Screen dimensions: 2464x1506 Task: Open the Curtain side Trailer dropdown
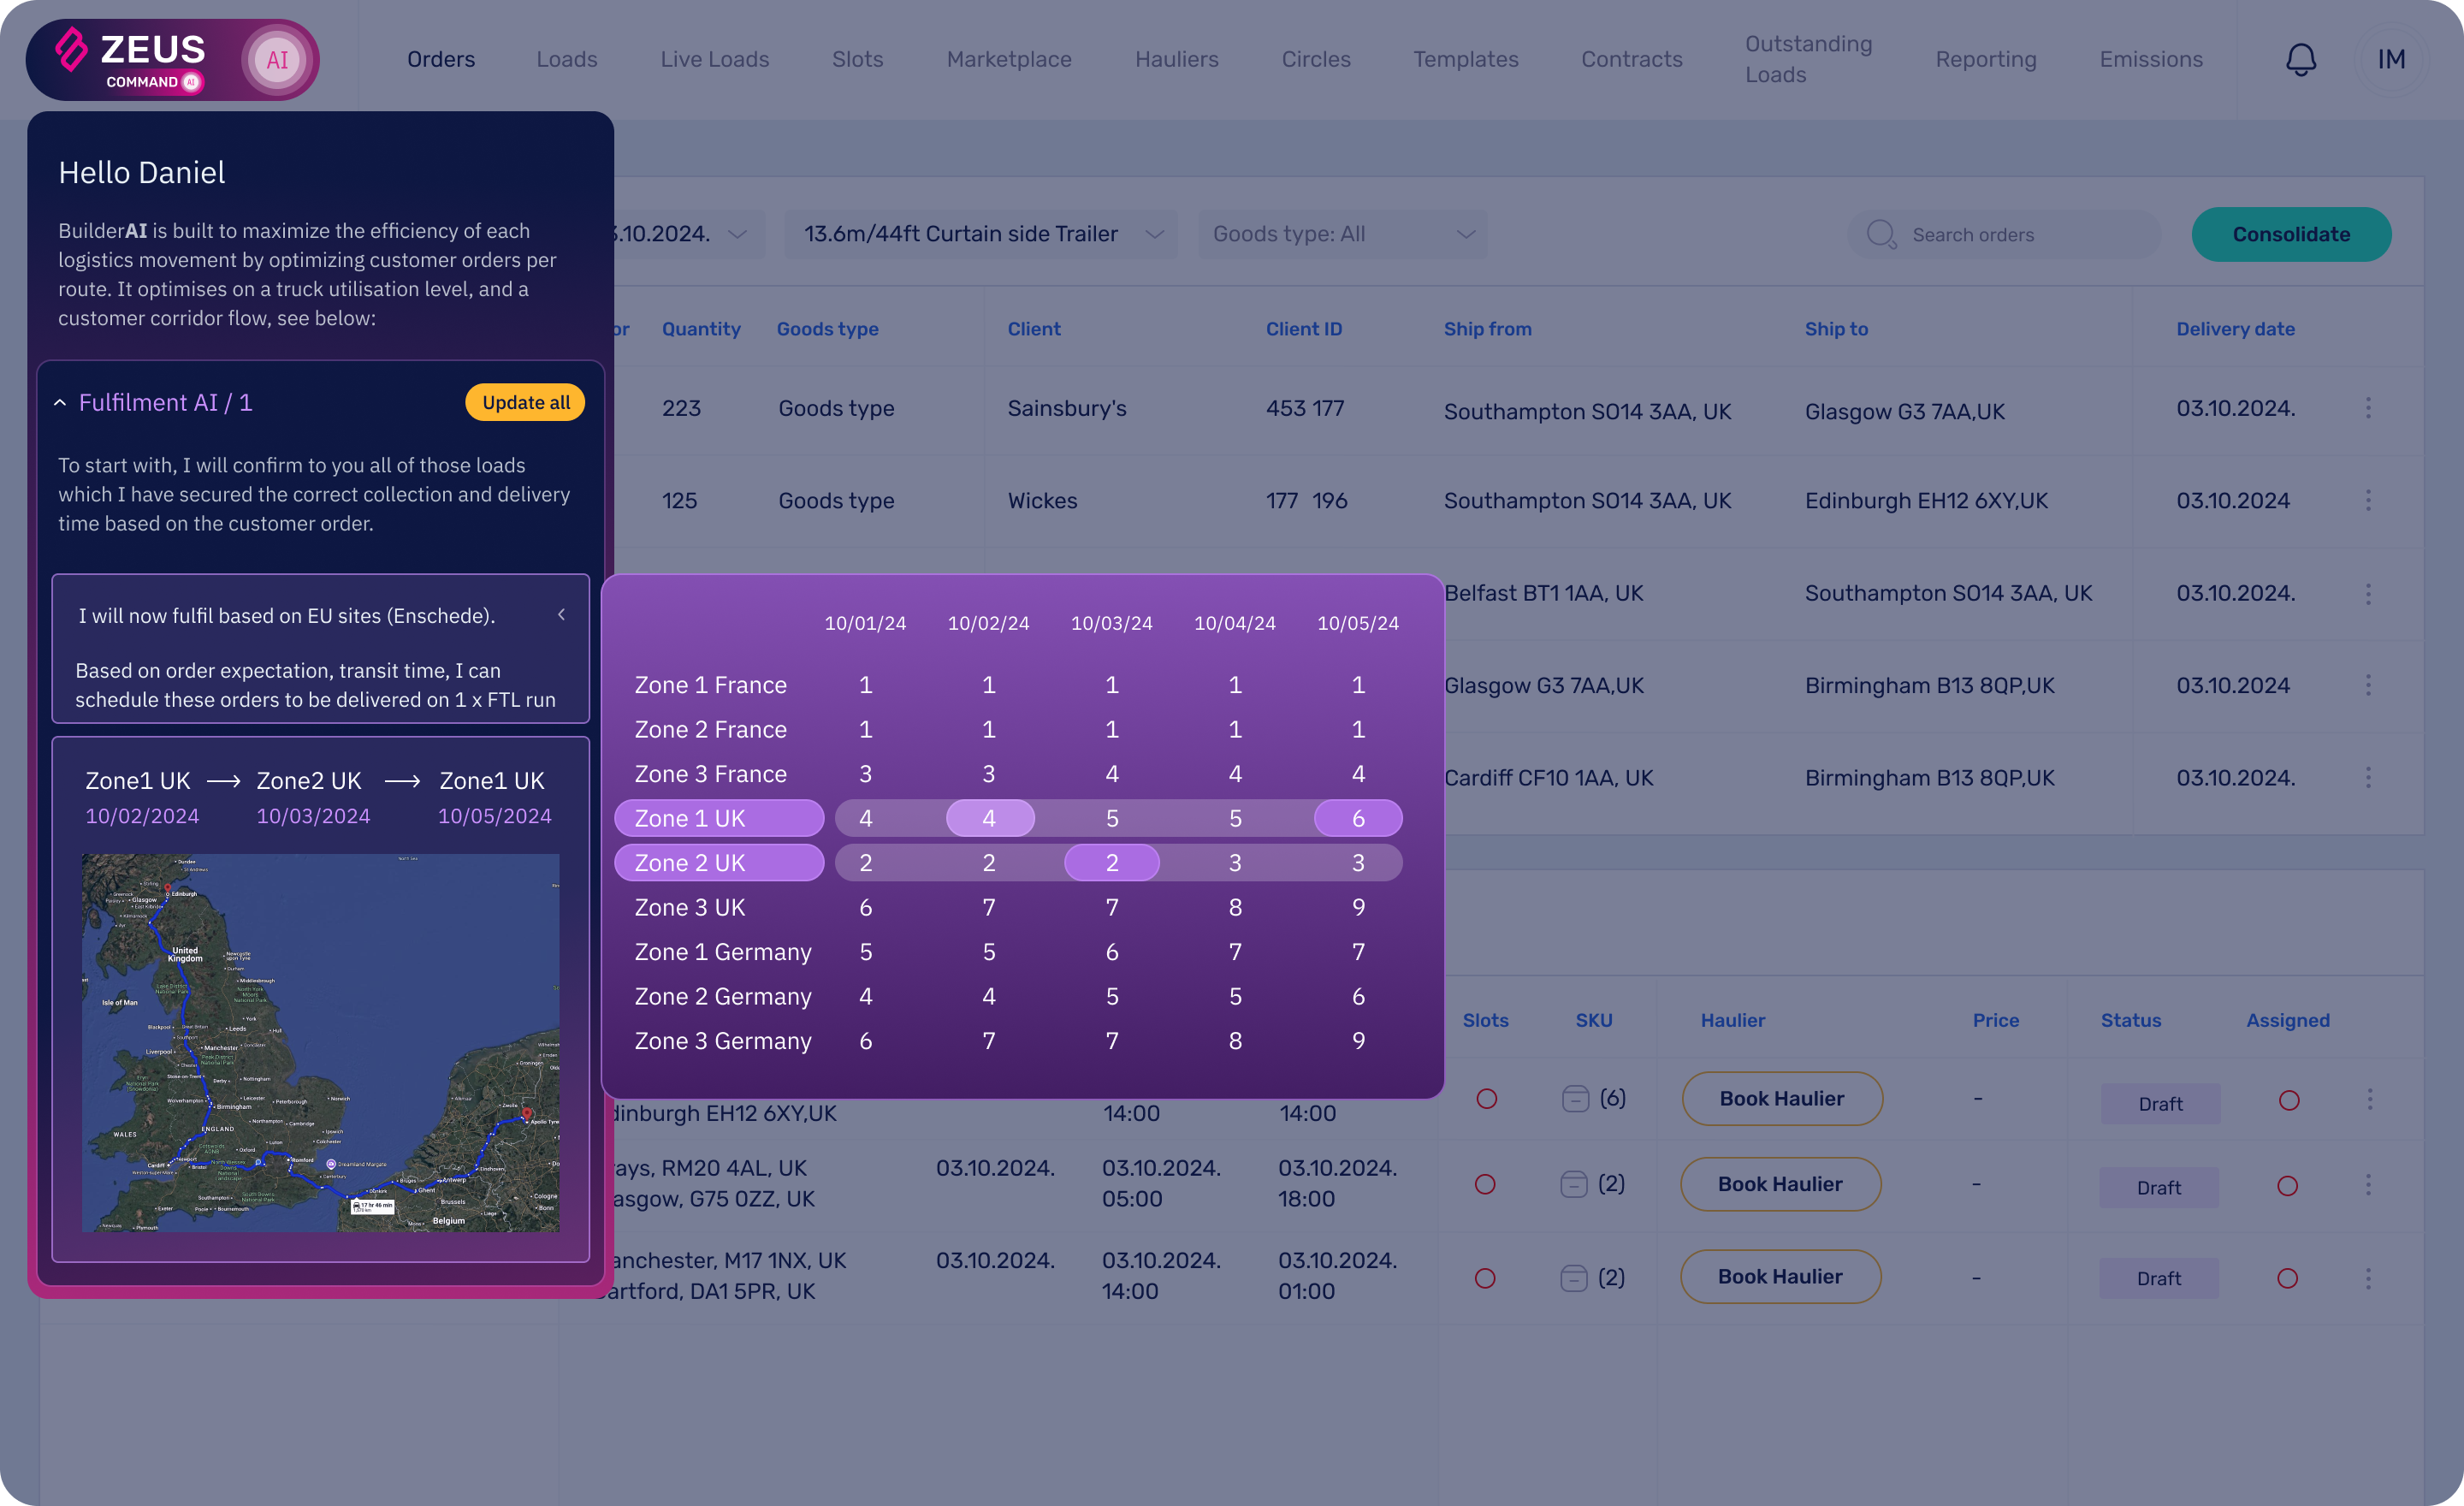point(980,234)
